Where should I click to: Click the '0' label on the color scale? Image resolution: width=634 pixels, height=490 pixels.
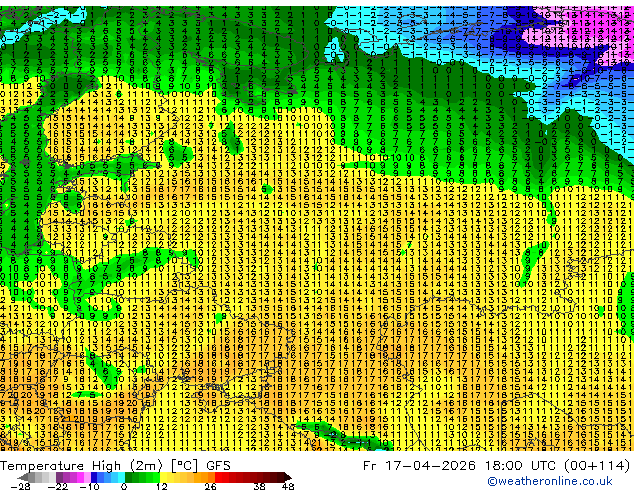(124, 486)
